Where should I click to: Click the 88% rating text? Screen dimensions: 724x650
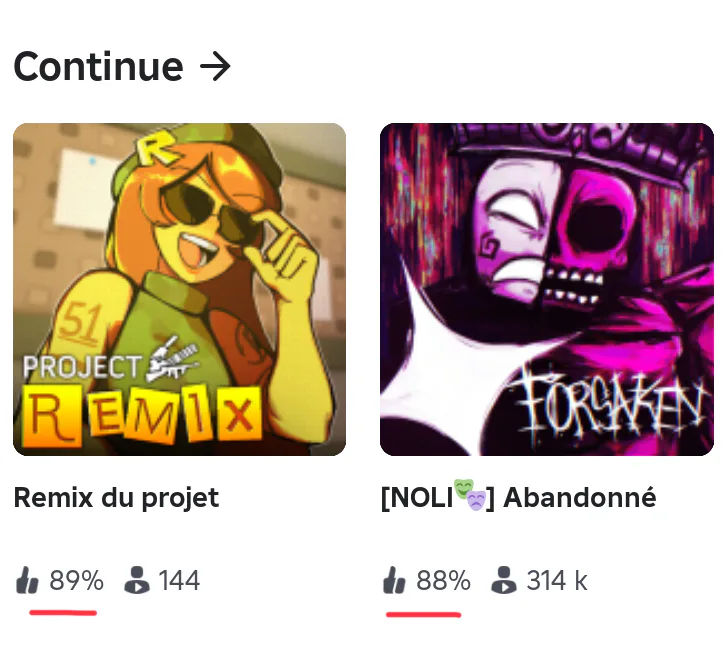(443, 581)
